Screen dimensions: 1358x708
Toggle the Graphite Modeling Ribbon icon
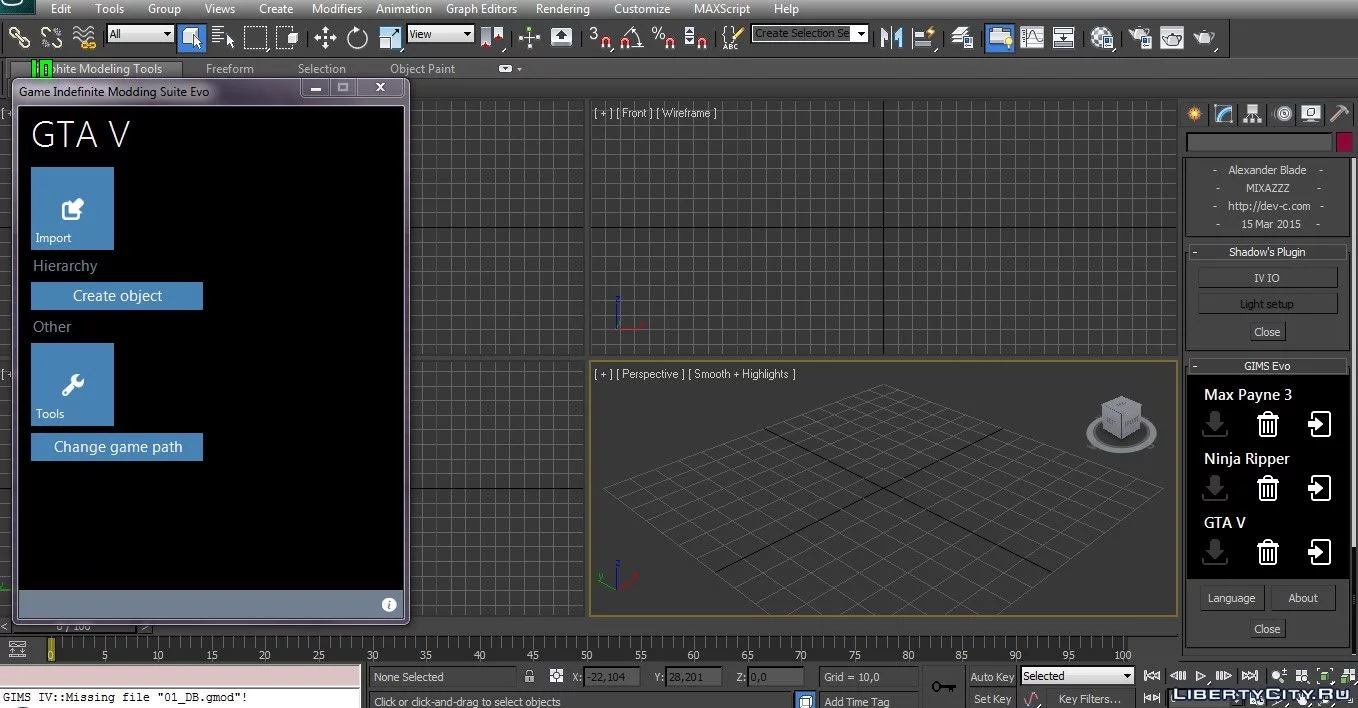tap(999, 38)
